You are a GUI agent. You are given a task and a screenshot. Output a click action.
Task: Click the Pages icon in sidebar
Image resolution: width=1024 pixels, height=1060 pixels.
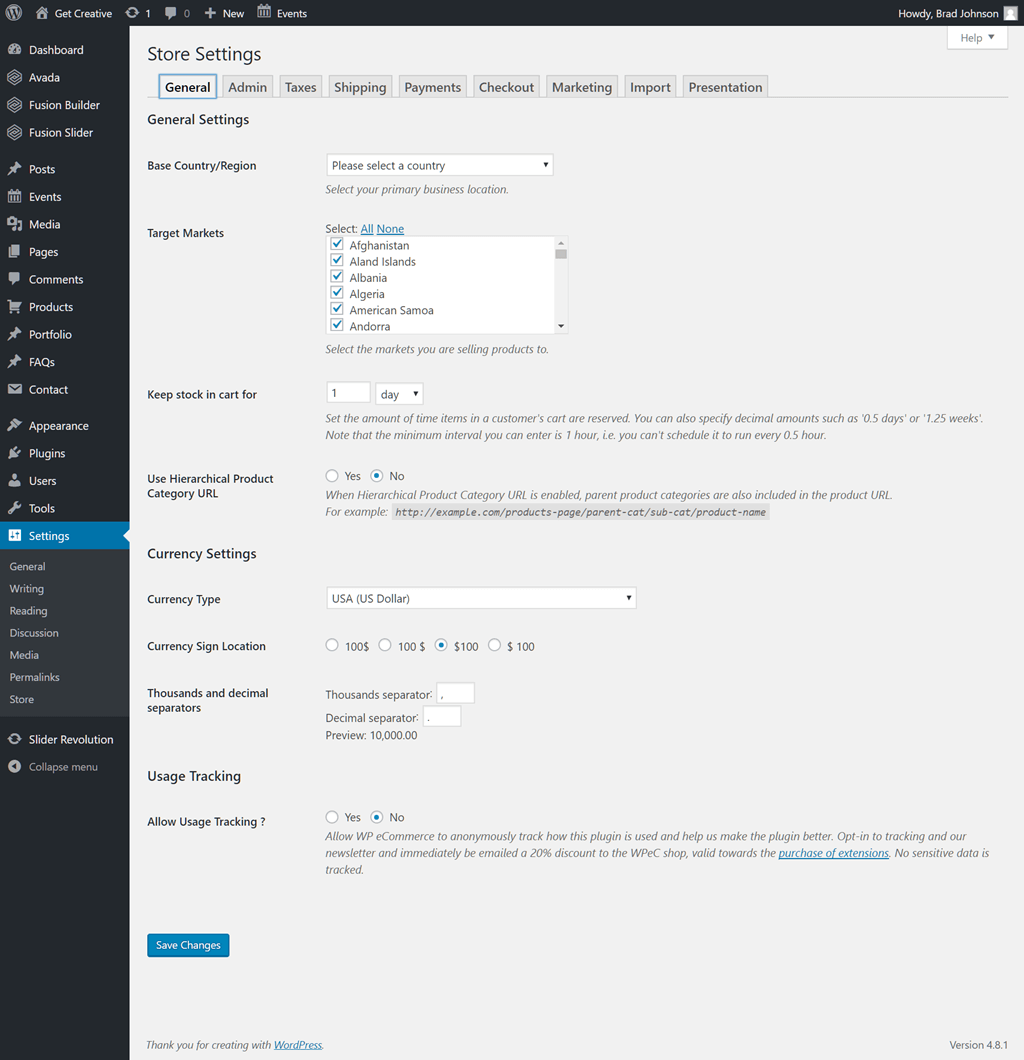pos(14,251)
